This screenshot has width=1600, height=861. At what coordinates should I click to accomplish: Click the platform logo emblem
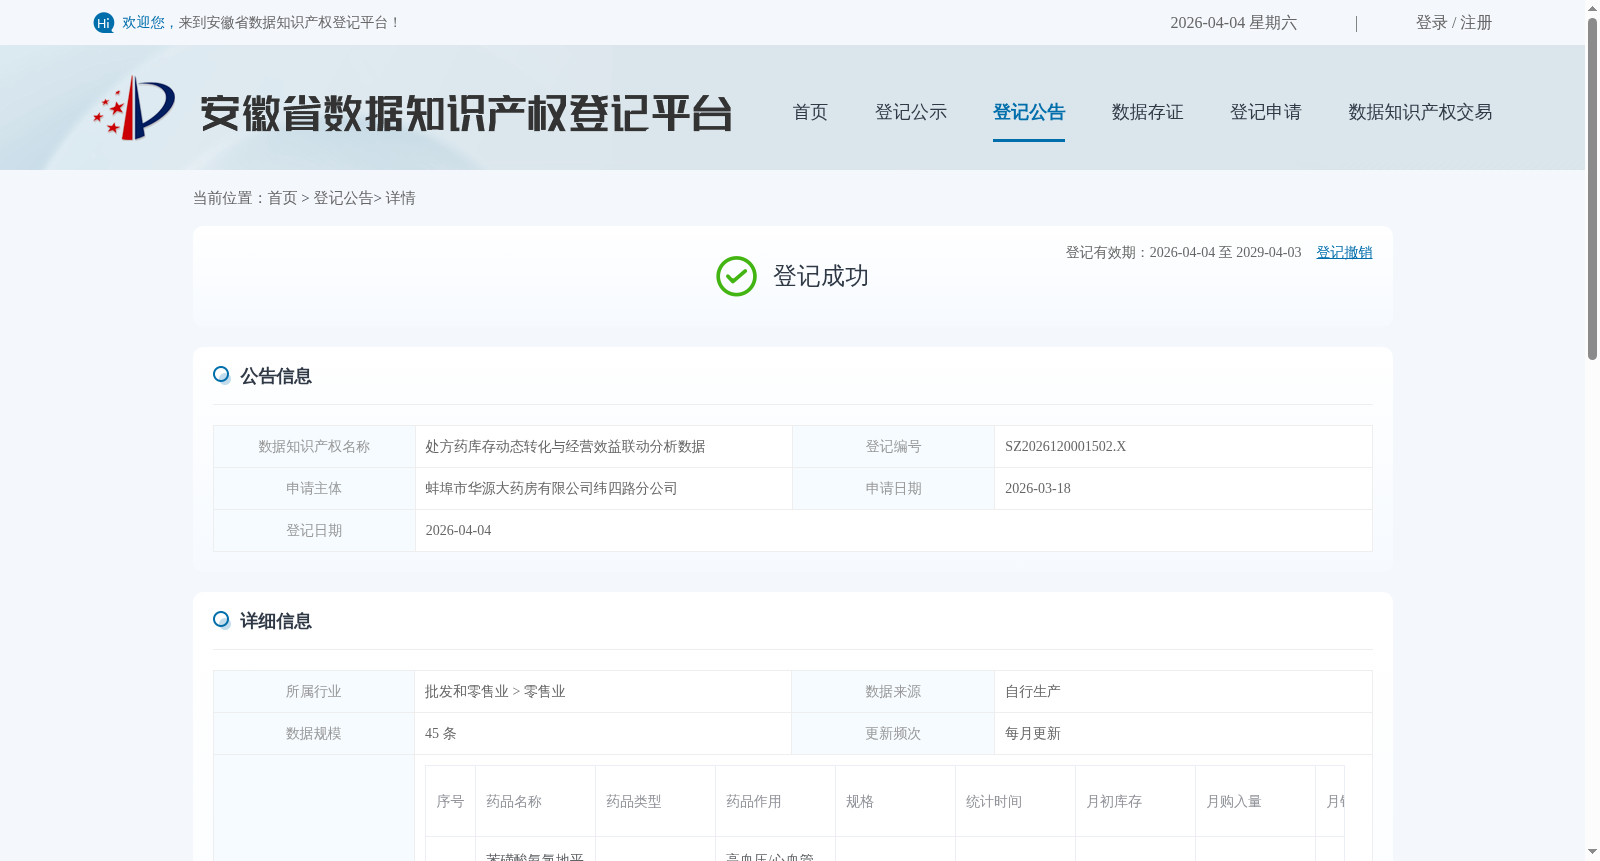click(x=135, y=108)
